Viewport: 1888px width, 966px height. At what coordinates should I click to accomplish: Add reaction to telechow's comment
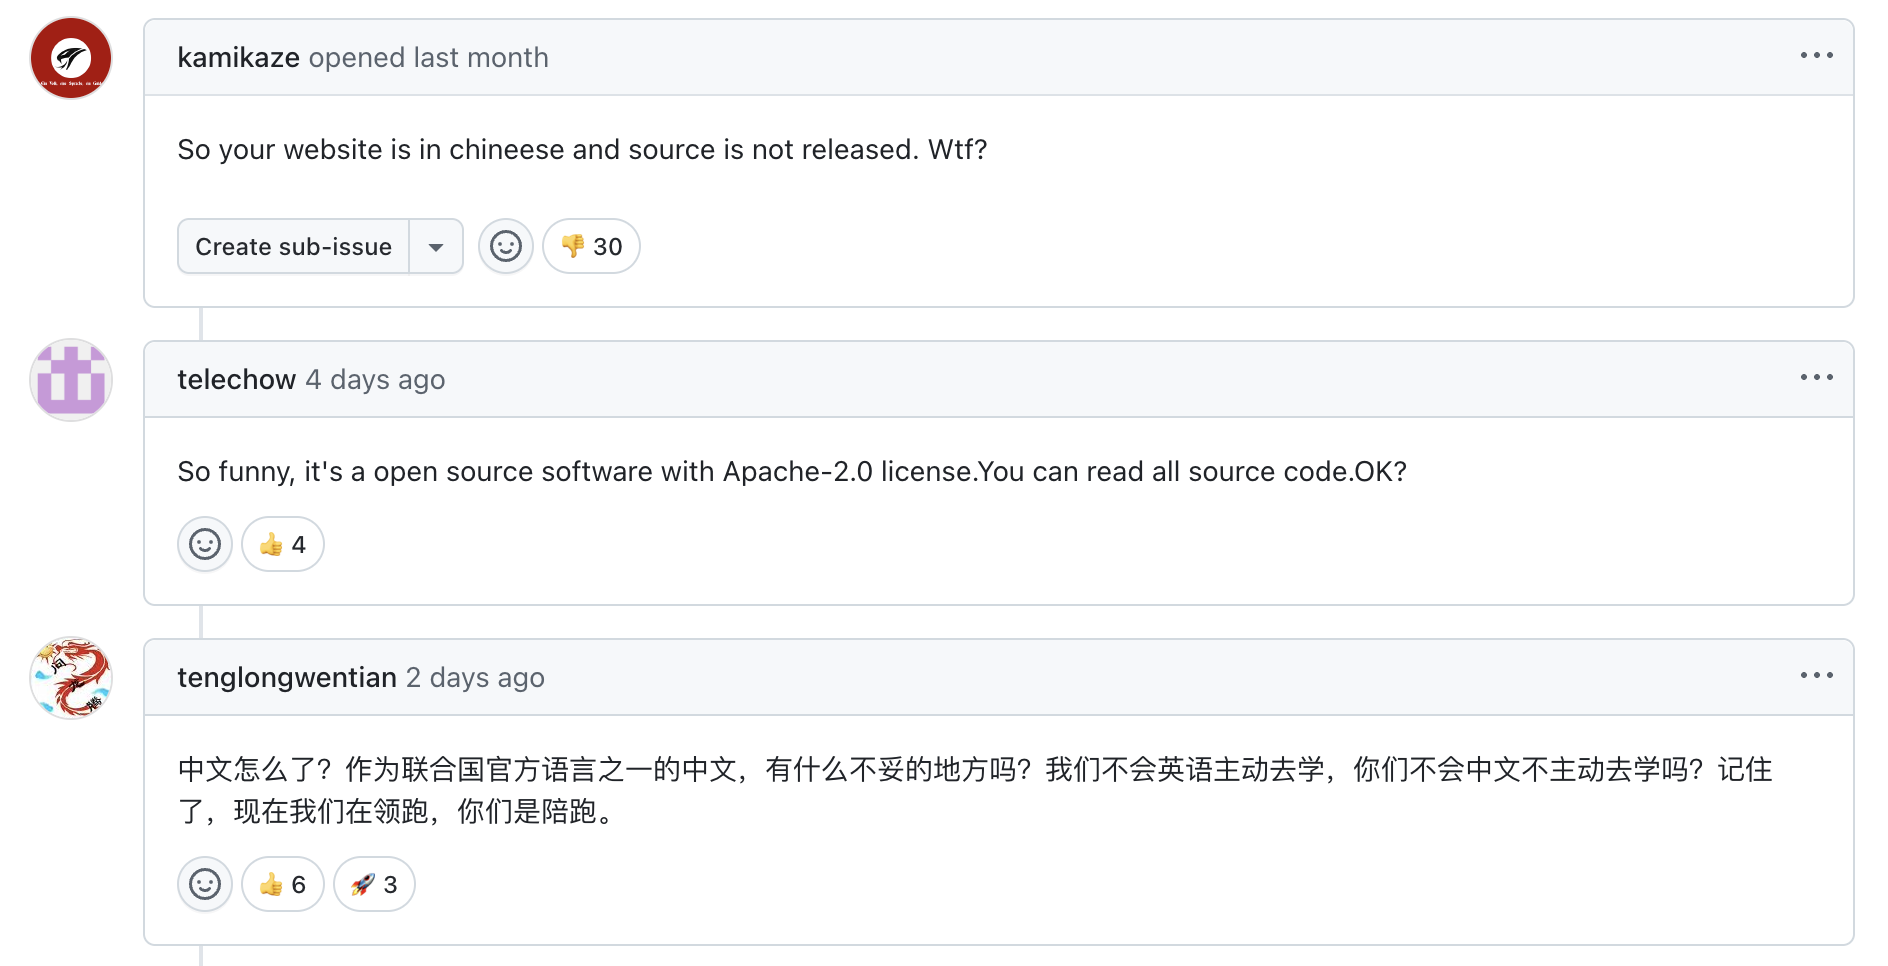(x=205, y=544)
